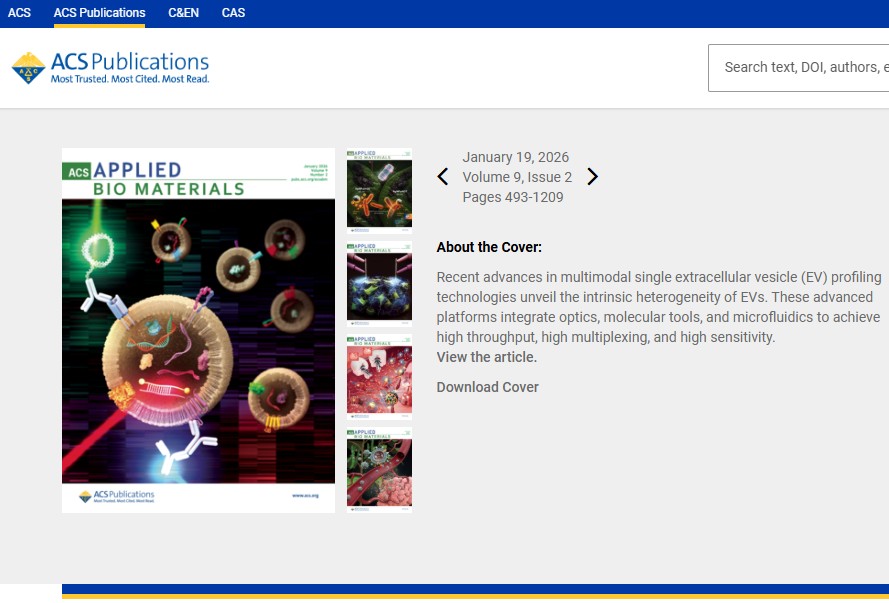Select the second cover thumbnail with blue crystals
The width and height of the screenshot is (889, 603).
point(379,284)
